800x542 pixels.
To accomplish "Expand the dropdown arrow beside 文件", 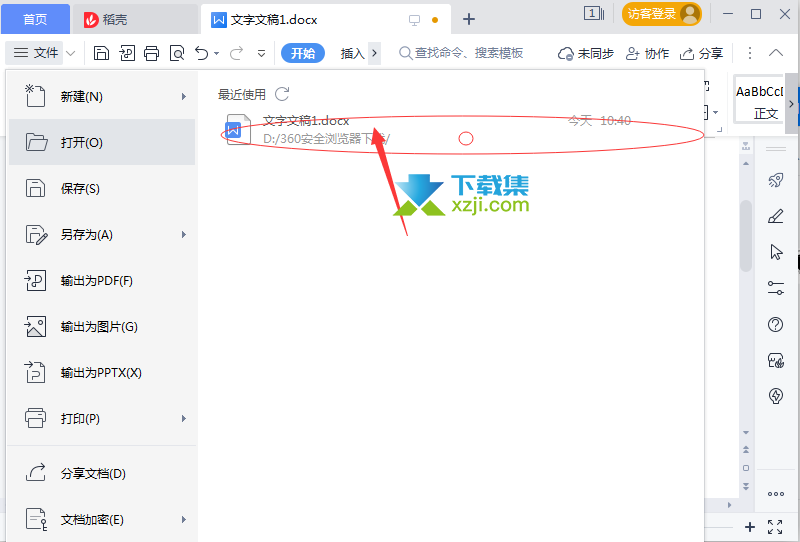I will [71, 53].
